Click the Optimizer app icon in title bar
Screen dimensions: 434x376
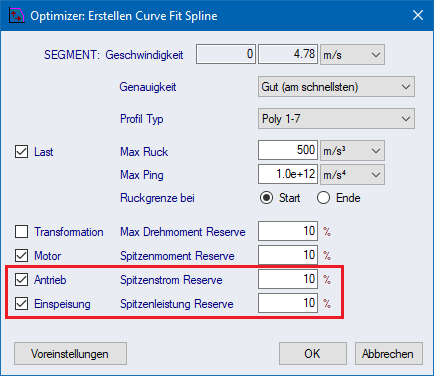tap(16, 16)
